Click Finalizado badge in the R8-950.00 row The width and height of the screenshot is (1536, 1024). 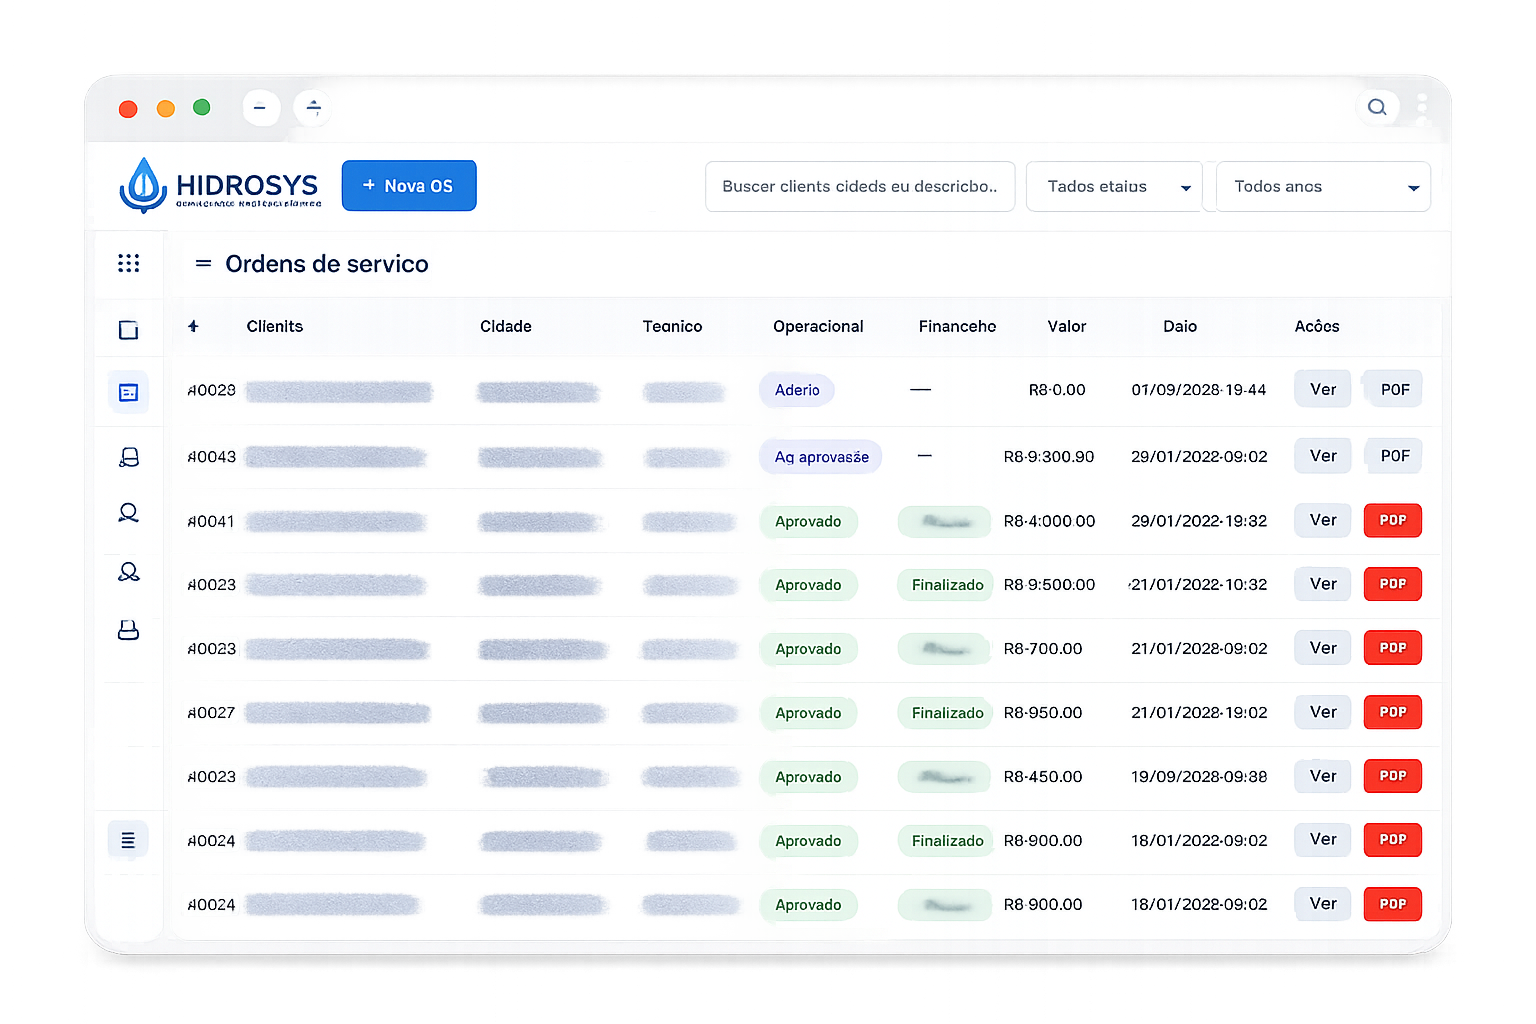pos(946,713)
